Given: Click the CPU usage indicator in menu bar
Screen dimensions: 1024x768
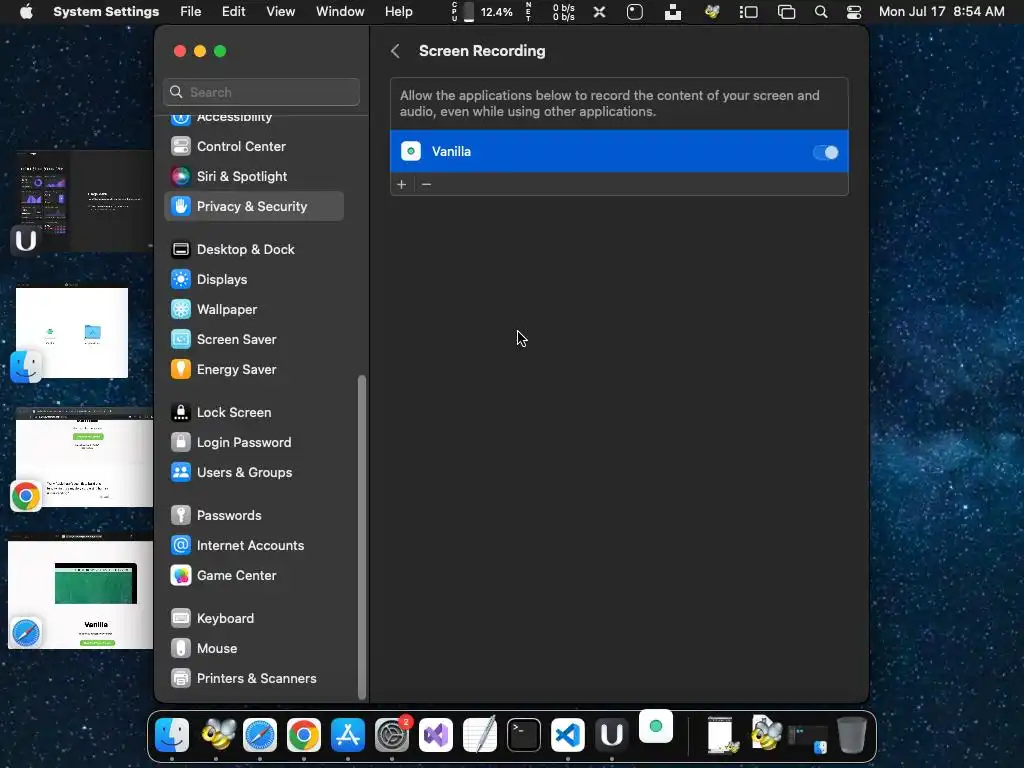Looking at the screenshot, I should pyautogui.click(x=482, y=12).
